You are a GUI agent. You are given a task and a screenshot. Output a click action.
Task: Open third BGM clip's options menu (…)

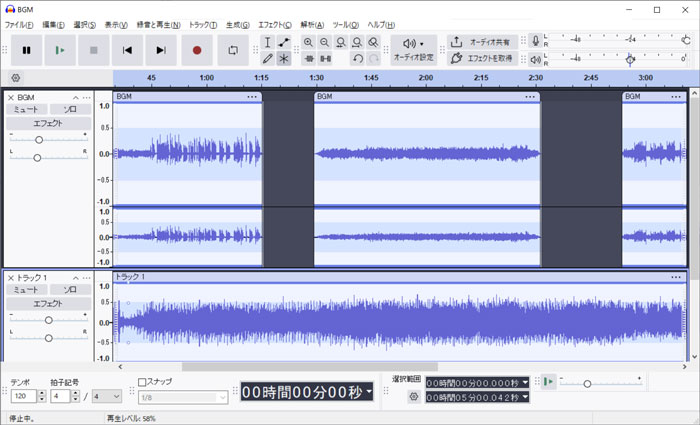(x=676, y=97)
